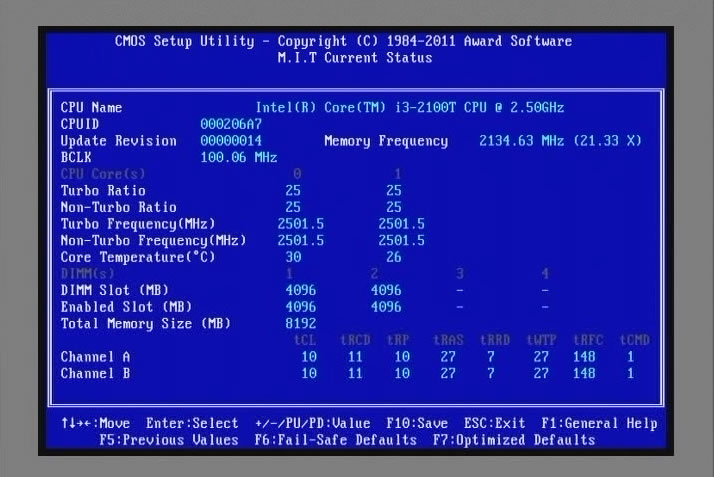This screenshot has width=714, height=477.
Task: Select the total memory value 8192
Action: tap(301, 324)
